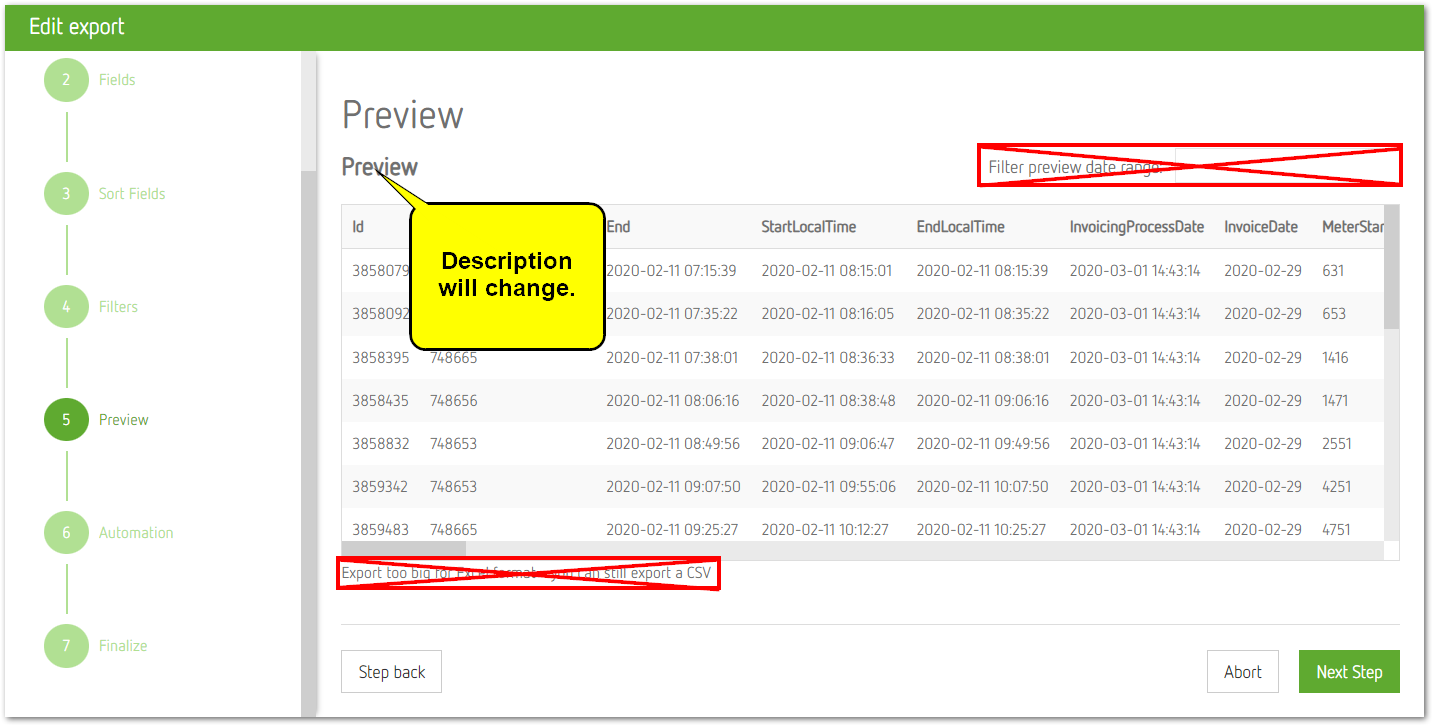
Task: Click InvoicingProcessDate cell in row 3858079
Action: point(1135,270)
